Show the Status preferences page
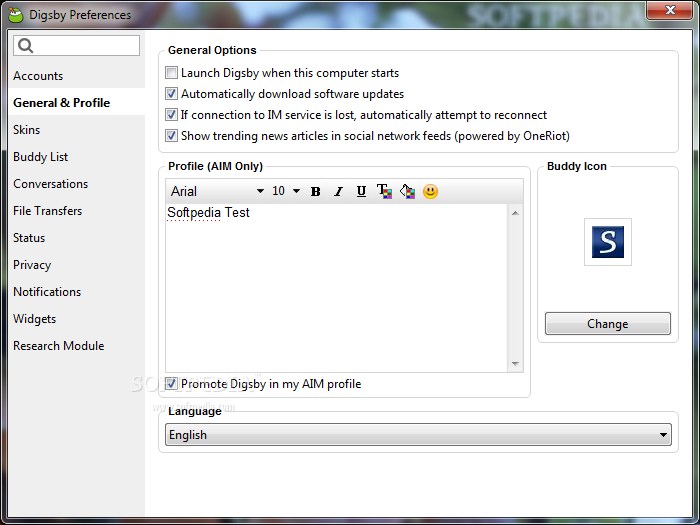 coord(76,238)
